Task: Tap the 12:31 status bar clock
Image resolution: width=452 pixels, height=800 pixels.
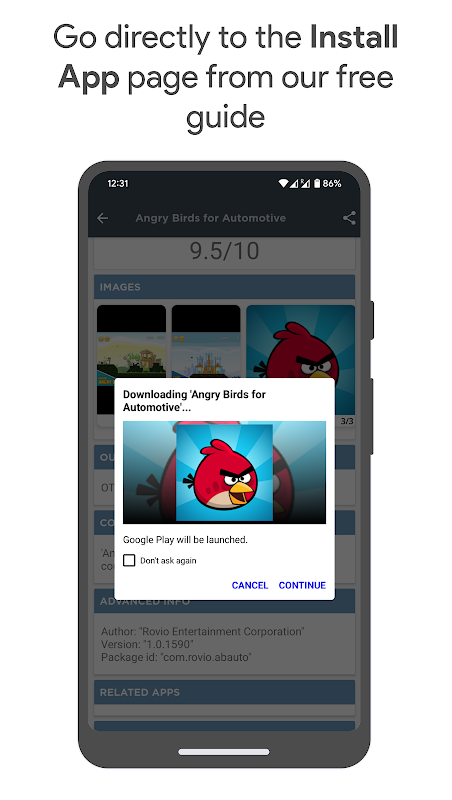Action: click(x=118, y=184)
